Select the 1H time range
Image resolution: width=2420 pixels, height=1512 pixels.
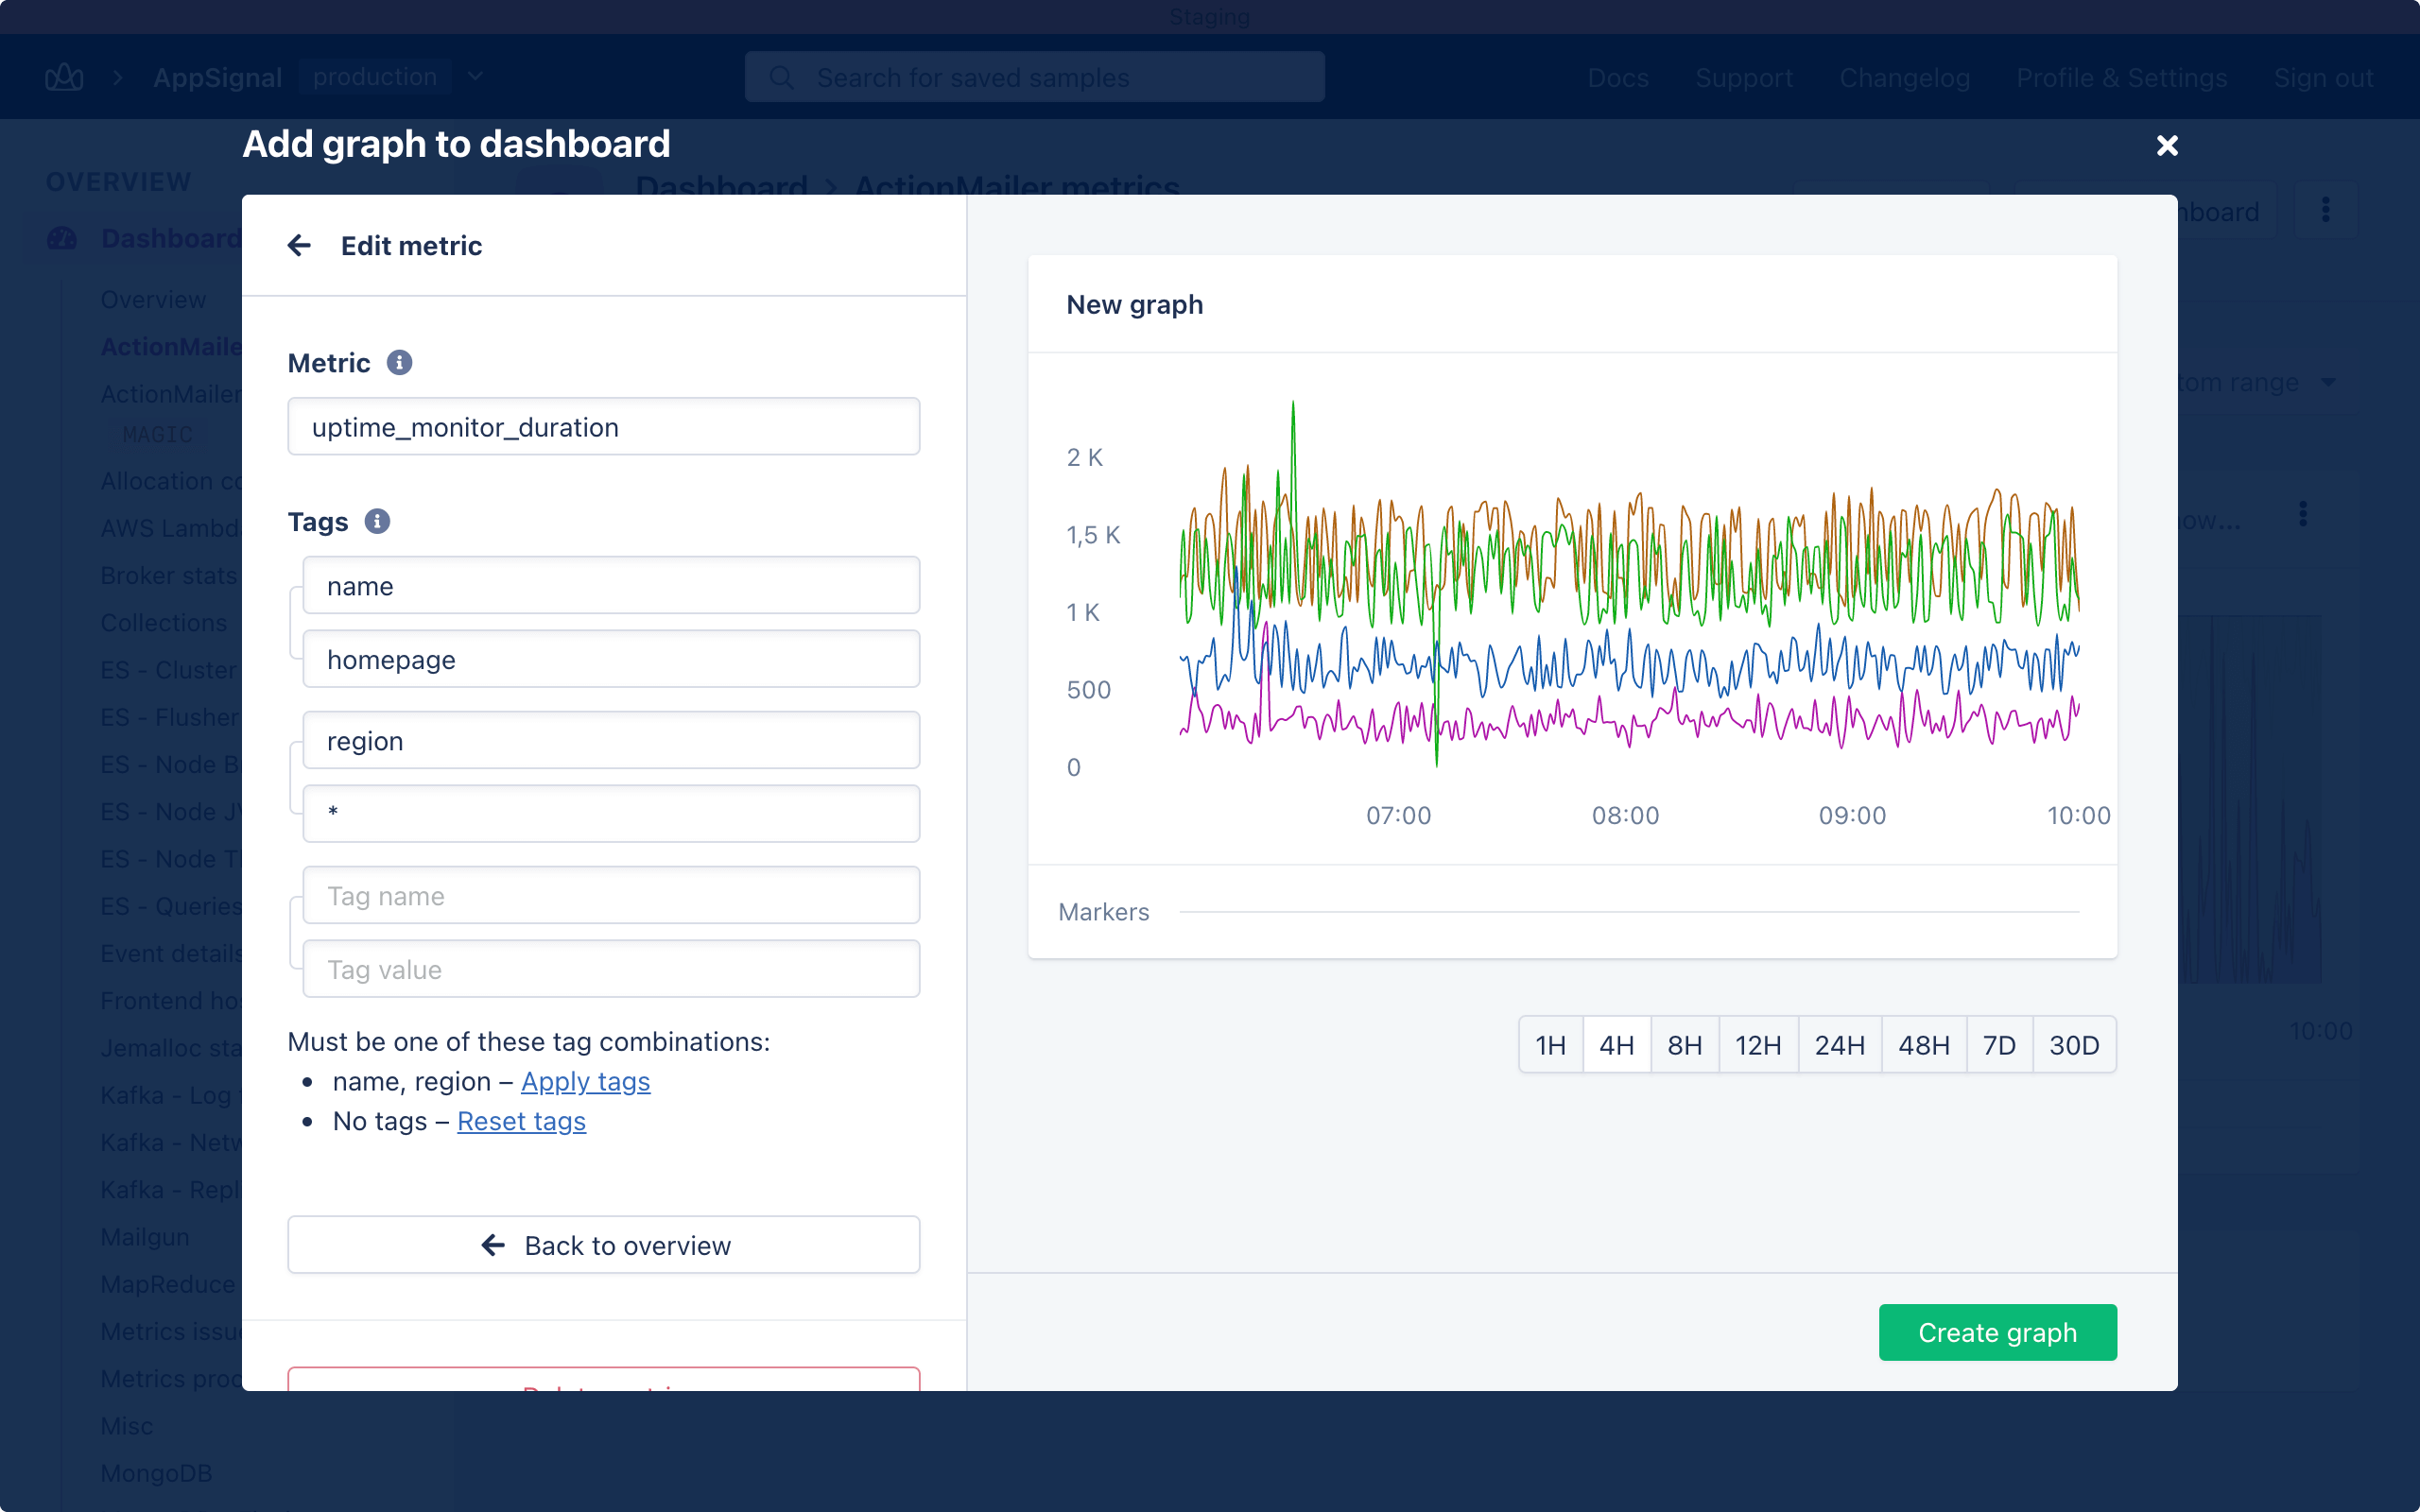point(1550,1045)
